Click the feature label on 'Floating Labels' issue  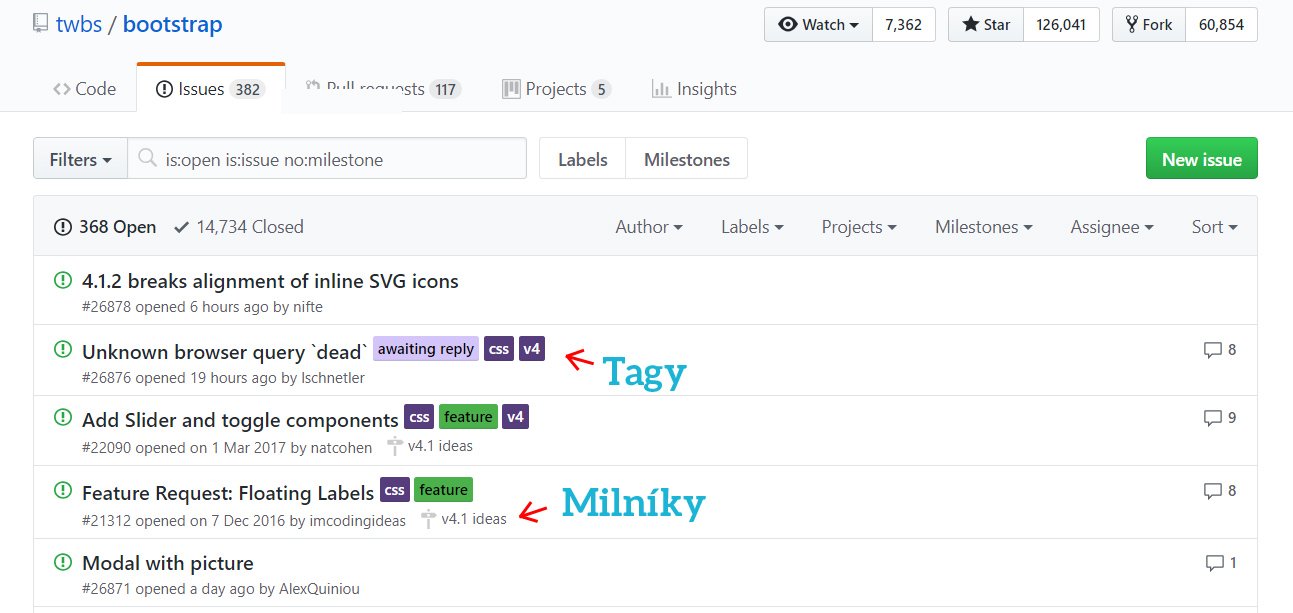443,490
